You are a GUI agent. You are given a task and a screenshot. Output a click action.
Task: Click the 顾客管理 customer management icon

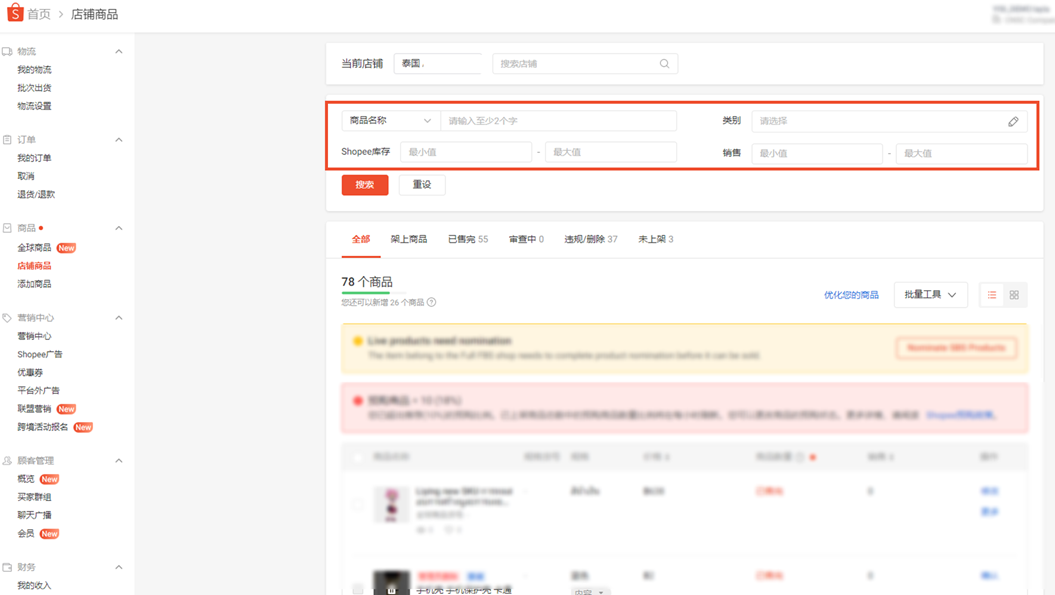click(x=9, y=460)
